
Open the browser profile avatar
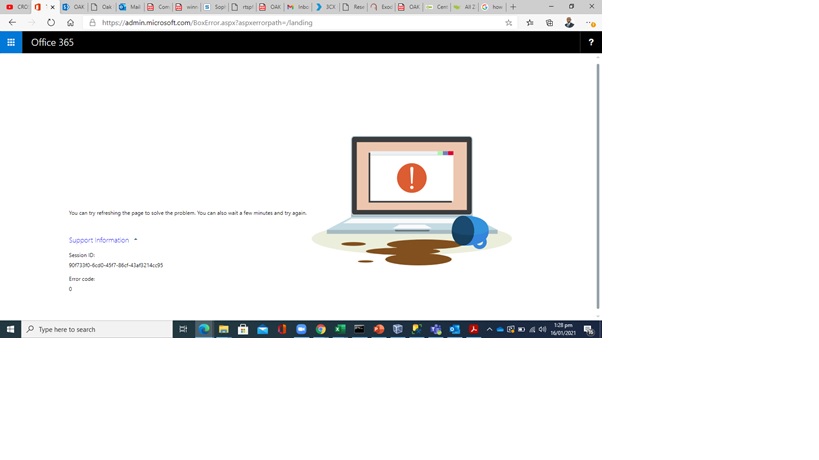569,22
